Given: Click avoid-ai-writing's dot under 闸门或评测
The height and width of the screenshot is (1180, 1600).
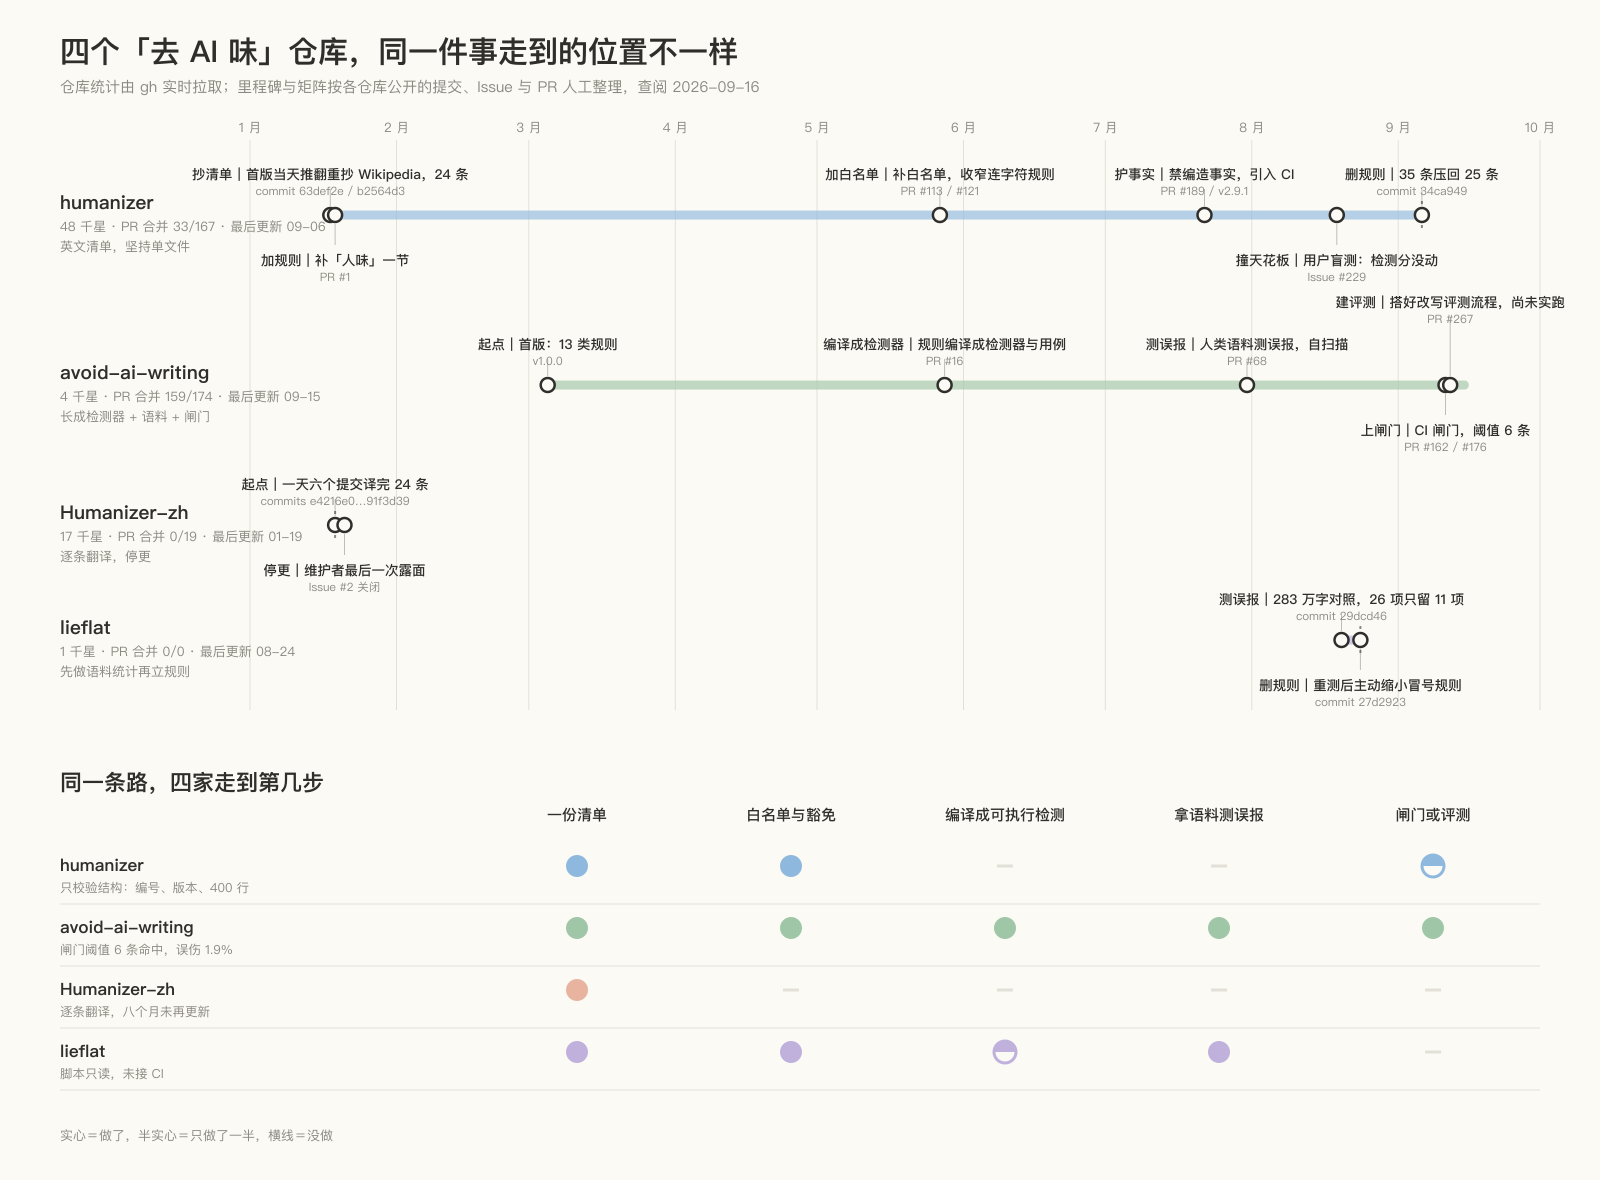Looking at the screenshot, I should click(1433, 928).
